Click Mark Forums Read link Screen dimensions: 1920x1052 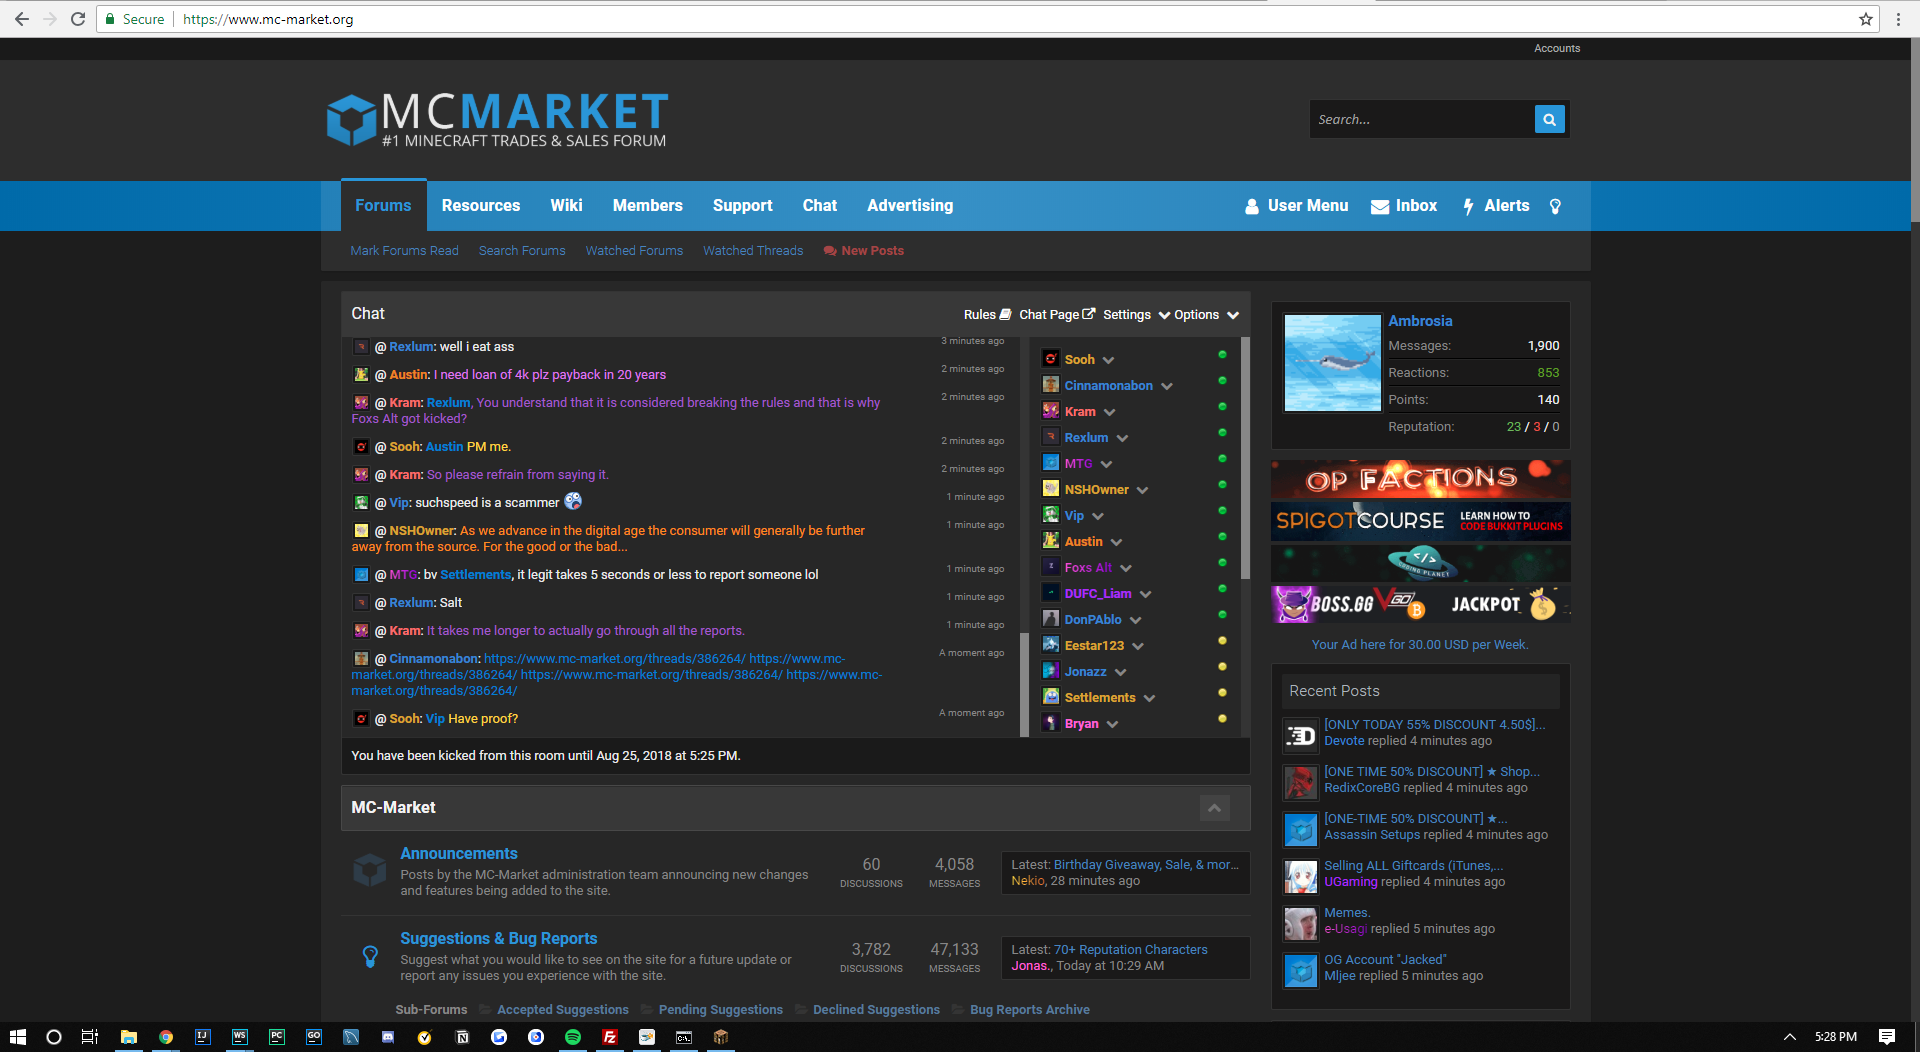coord(404,251)
